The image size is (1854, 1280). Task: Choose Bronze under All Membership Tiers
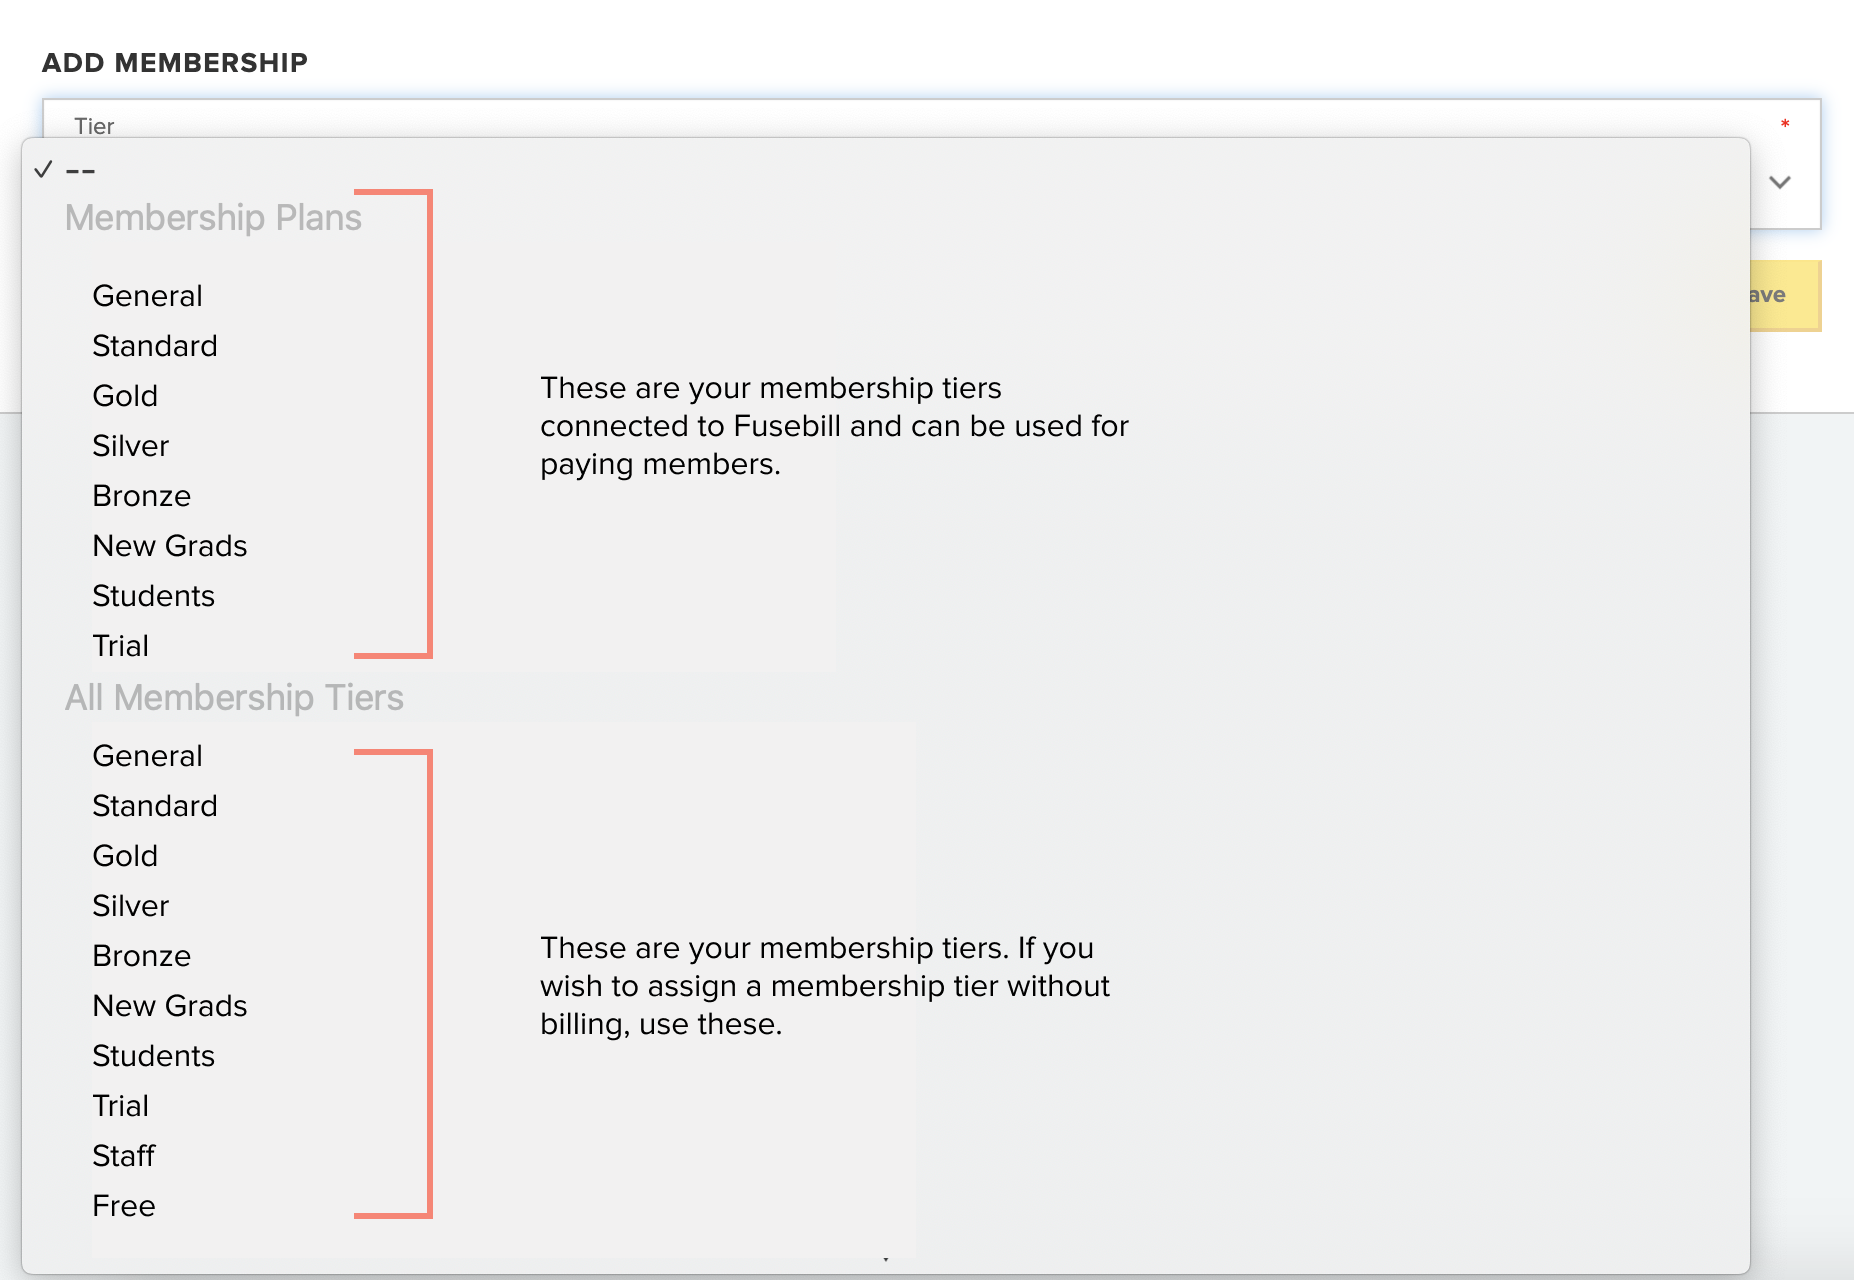tap(141, 956)
